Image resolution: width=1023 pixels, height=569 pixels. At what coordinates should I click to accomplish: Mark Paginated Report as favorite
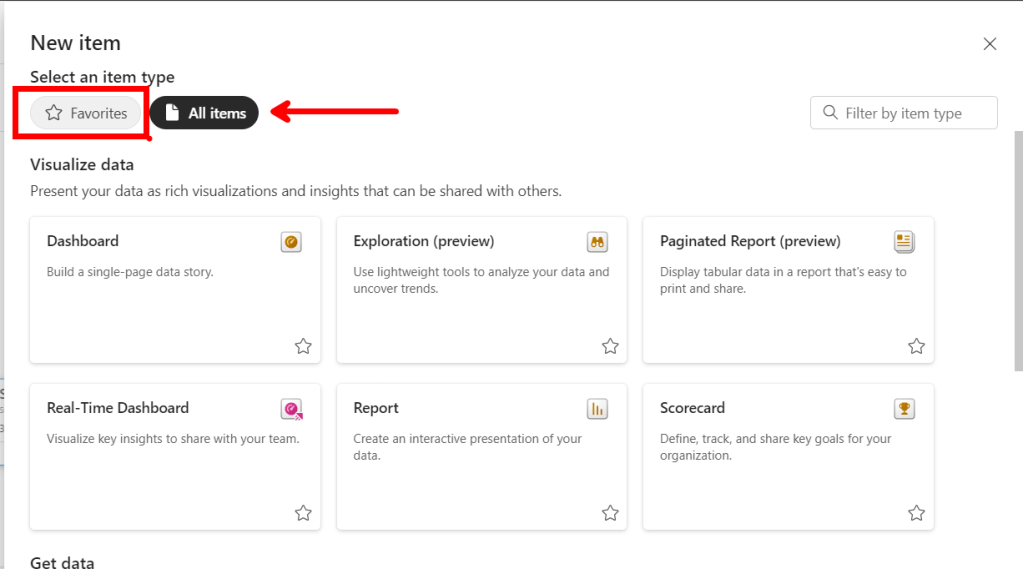coord(916,346)
